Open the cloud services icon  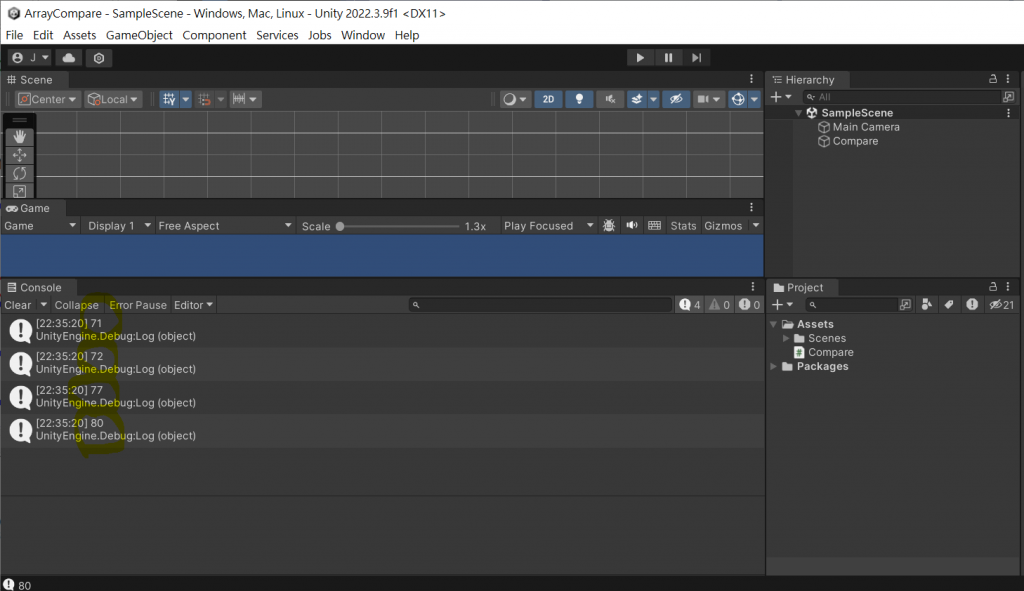point(69,57)
